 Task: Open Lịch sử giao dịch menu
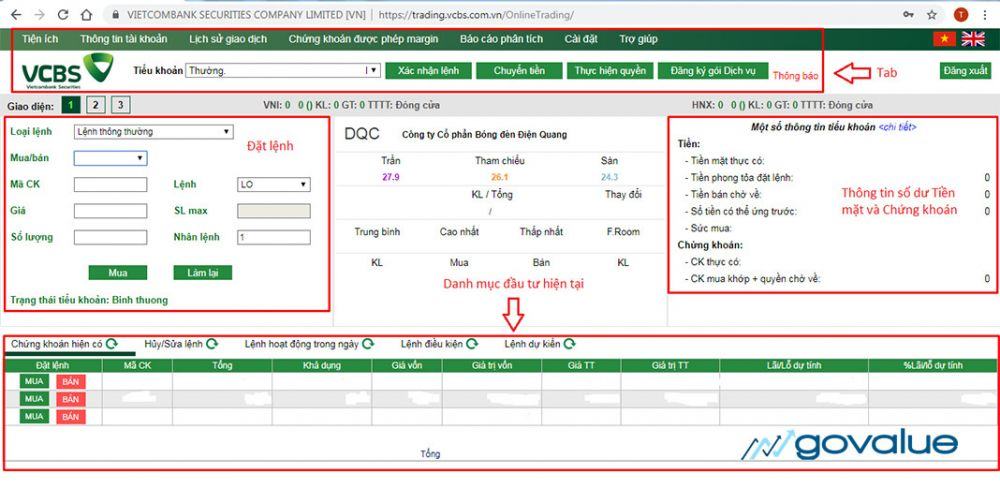(227, 39)
